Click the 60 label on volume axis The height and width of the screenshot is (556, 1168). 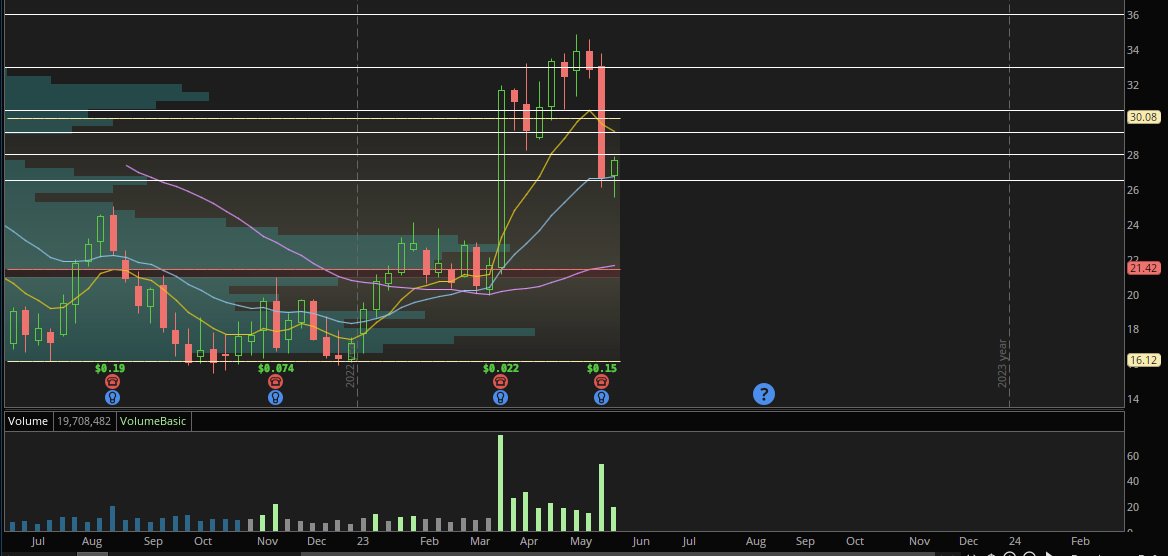point(1132,456)
